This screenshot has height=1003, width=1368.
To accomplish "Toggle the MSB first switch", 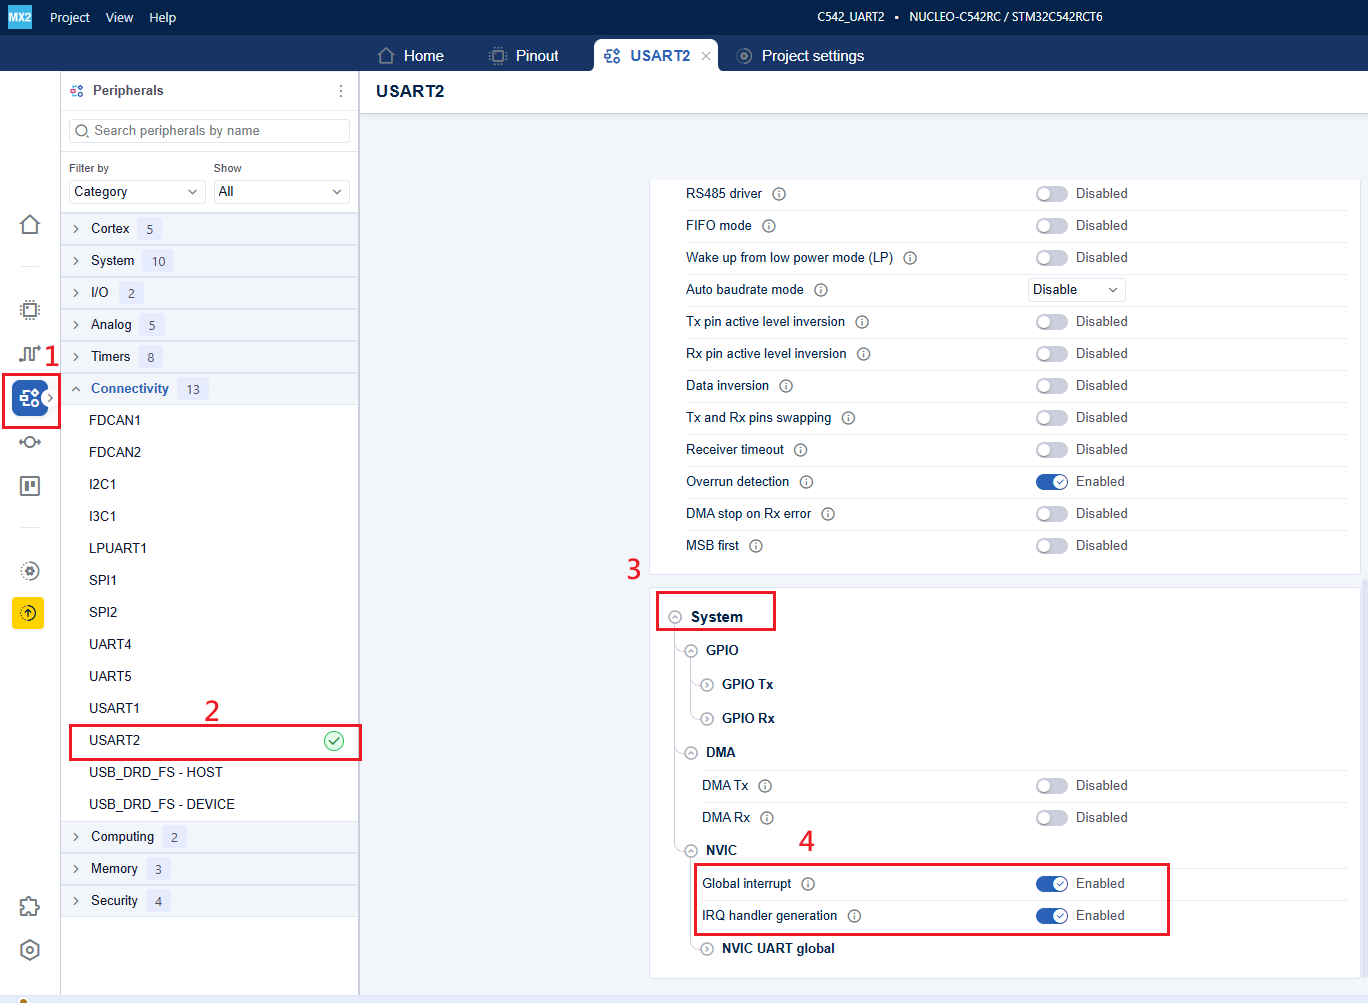I will coord(1052,546).
